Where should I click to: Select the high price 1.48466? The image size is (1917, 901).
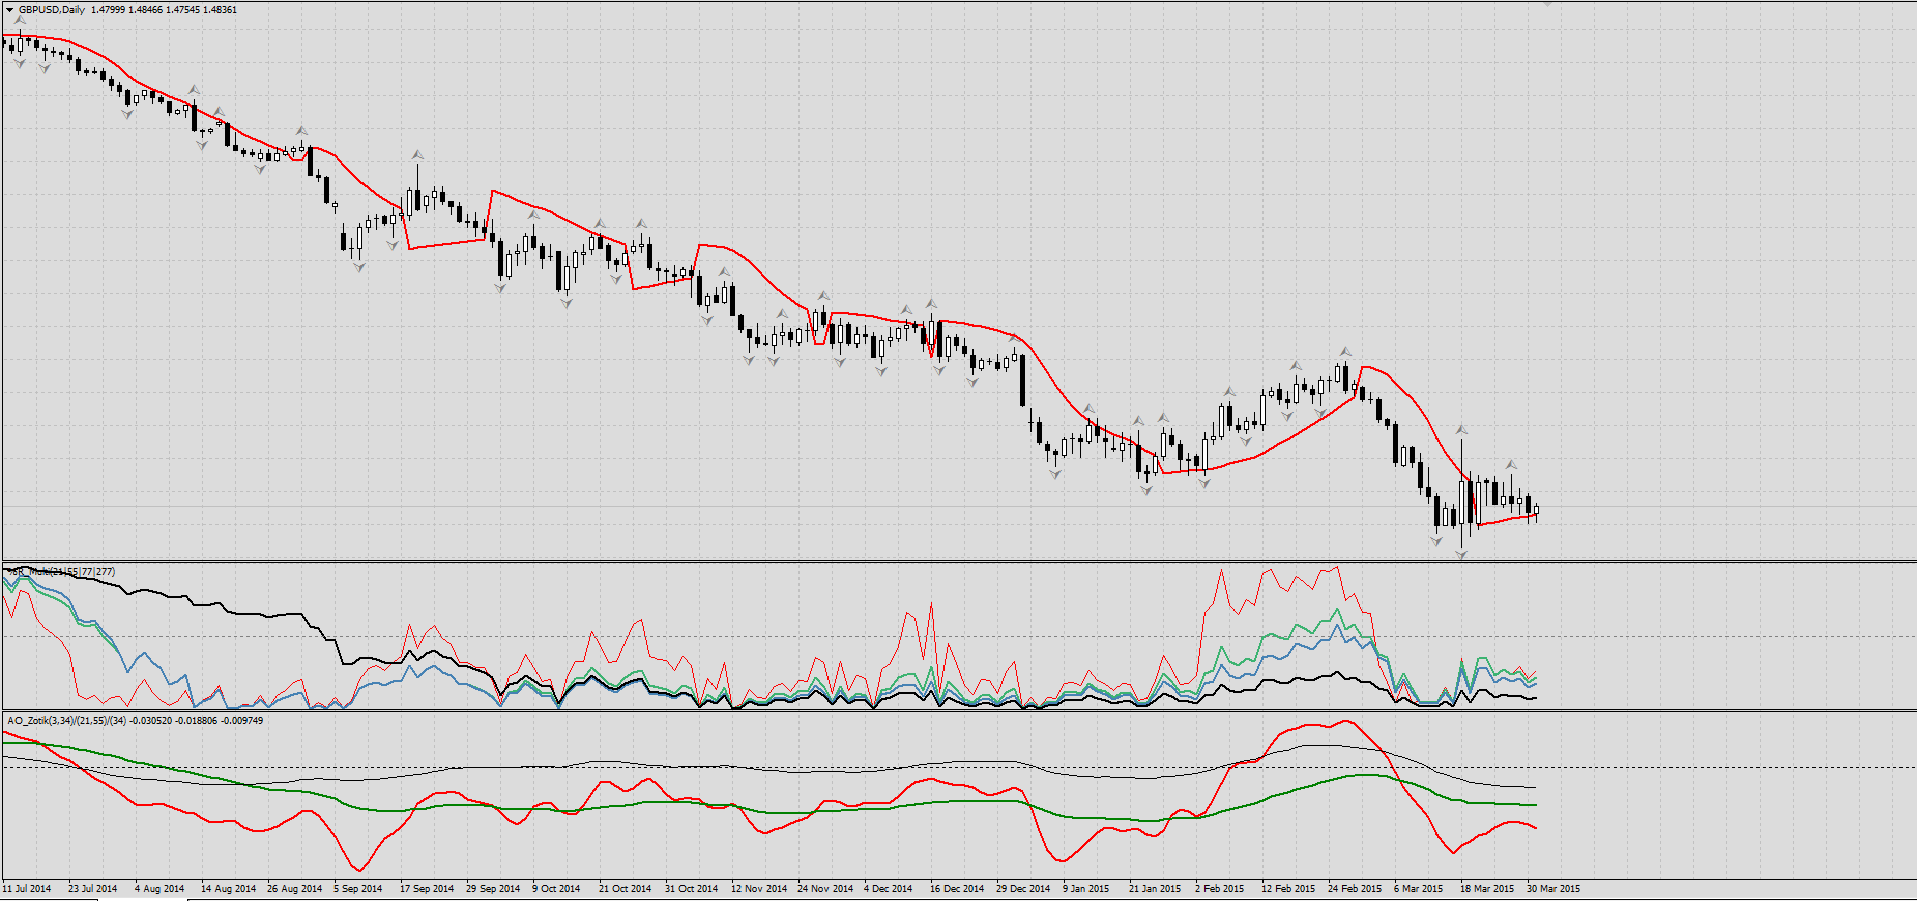pyautogui.click(x=145, y=10)
